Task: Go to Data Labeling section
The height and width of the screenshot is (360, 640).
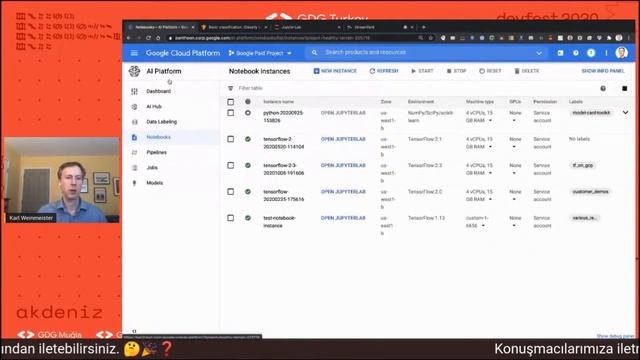Action: click(162, 122)
